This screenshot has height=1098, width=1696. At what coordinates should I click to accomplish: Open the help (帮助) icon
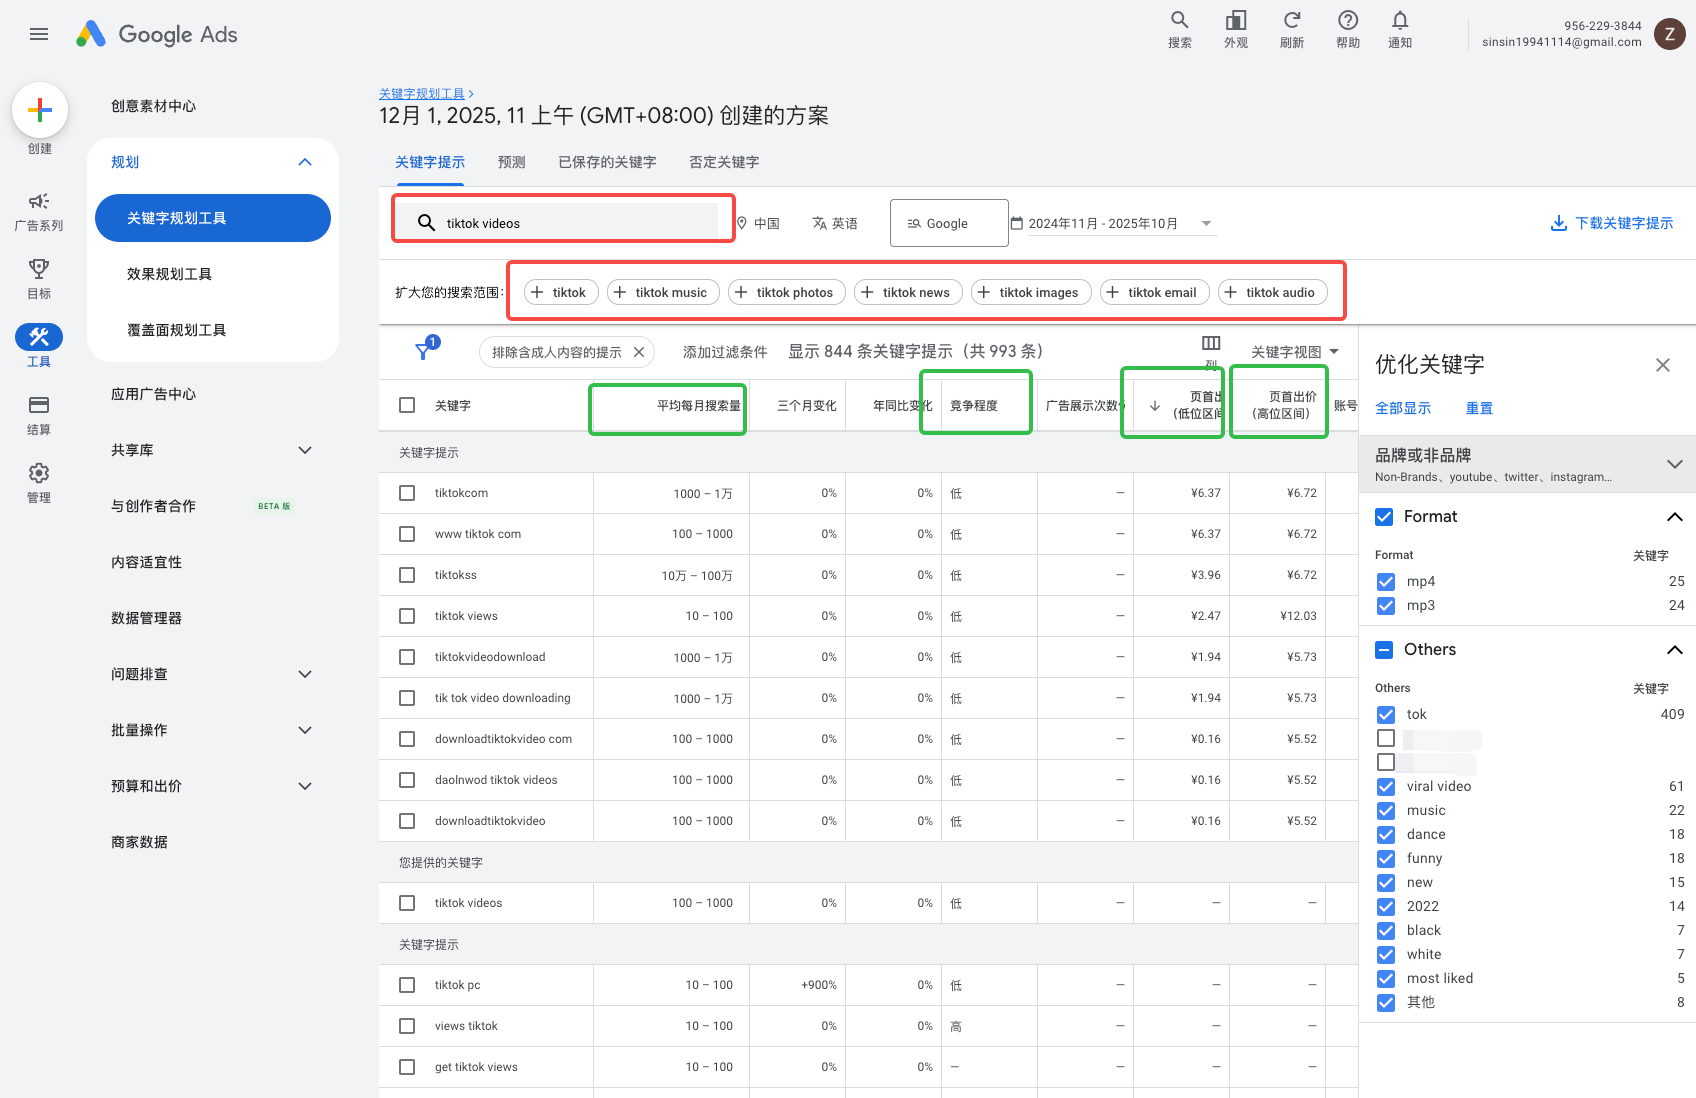pyautogui.click(x=1348, y=29)
